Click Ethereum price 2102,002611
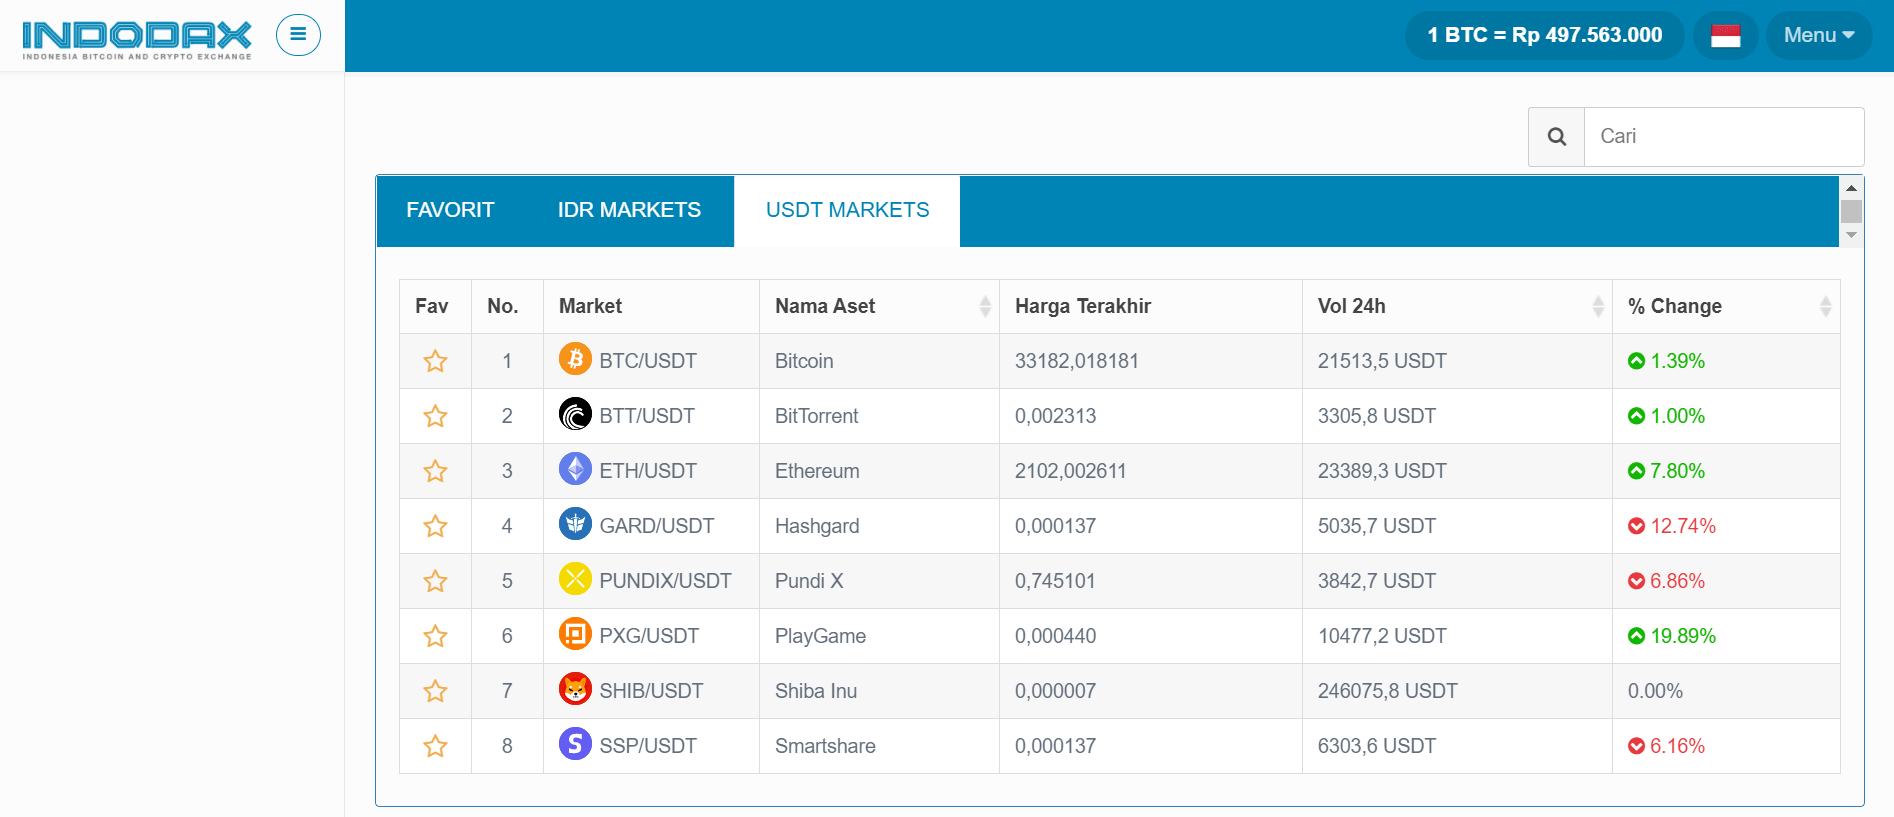The image size is (1894, 817). [x=1070, y=471]
